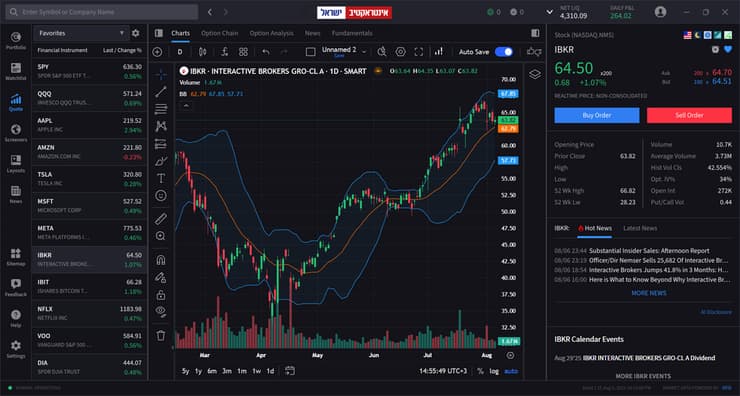Open account dropdown chevron near Net Liq

[549, 12]
